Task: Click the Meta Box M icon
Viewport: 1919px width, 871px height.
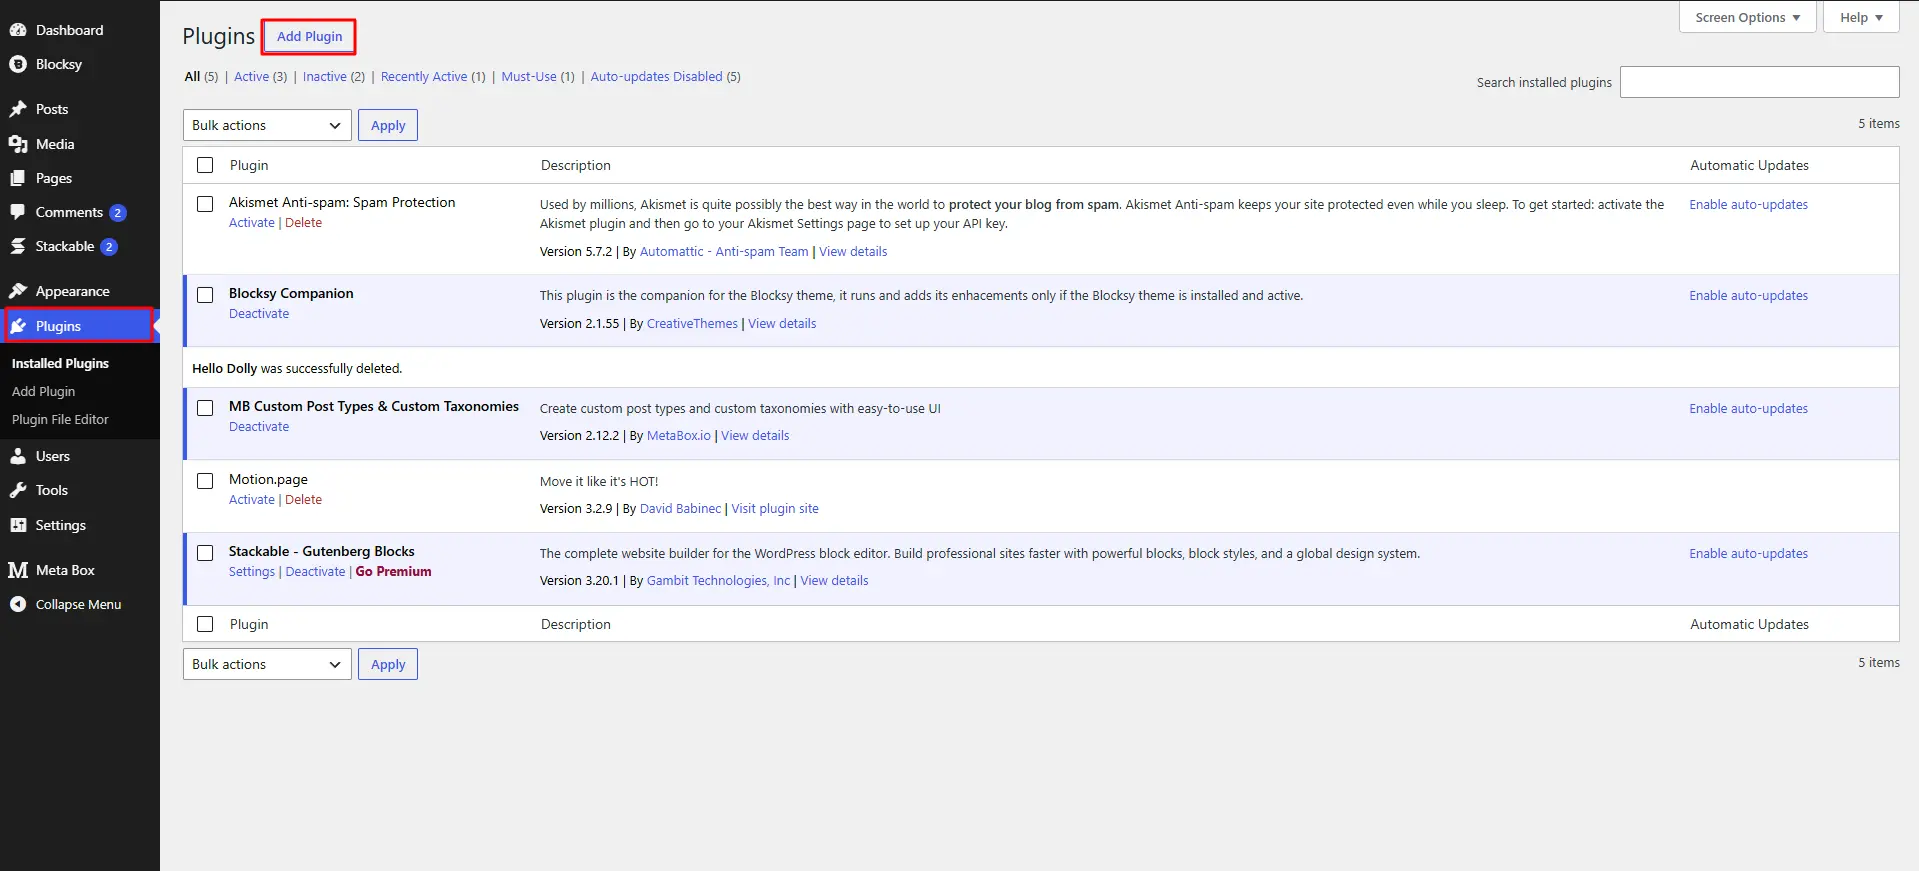Action: [18, 570]
